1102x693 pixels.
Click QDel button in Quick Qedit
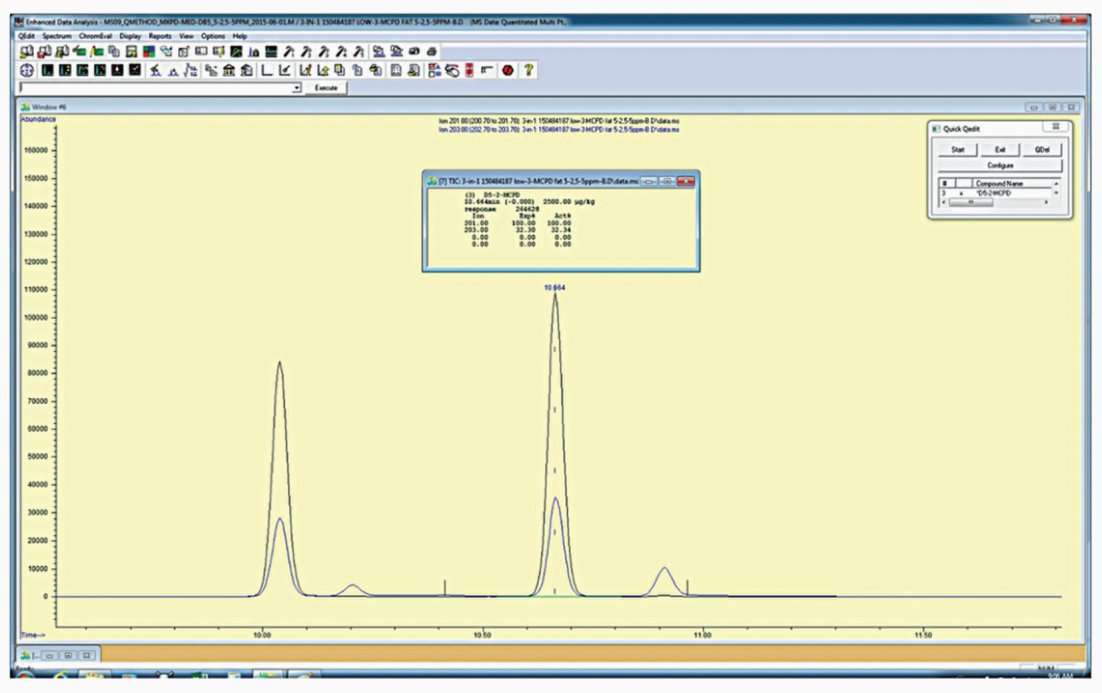1042,150
